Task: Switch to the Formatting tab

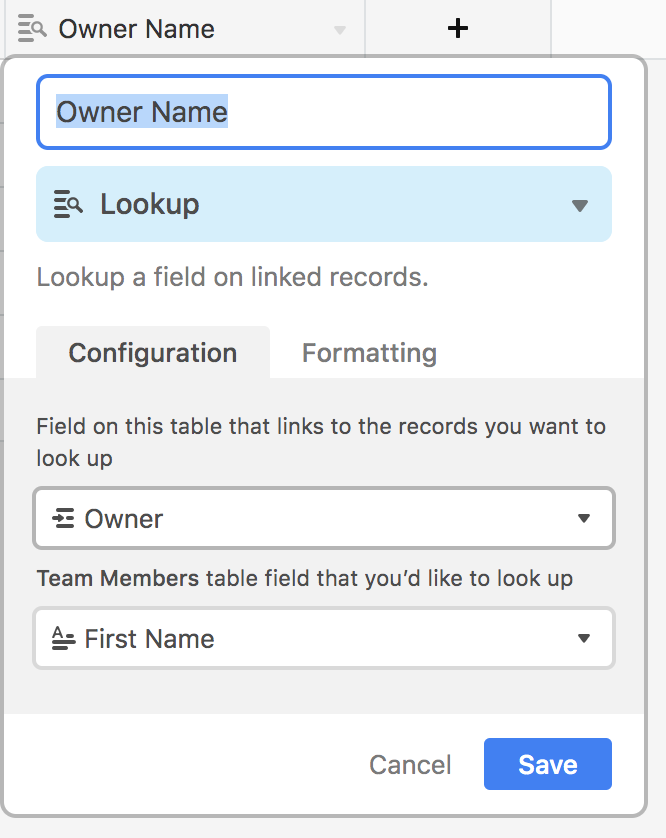Action: tap(369, 353)
